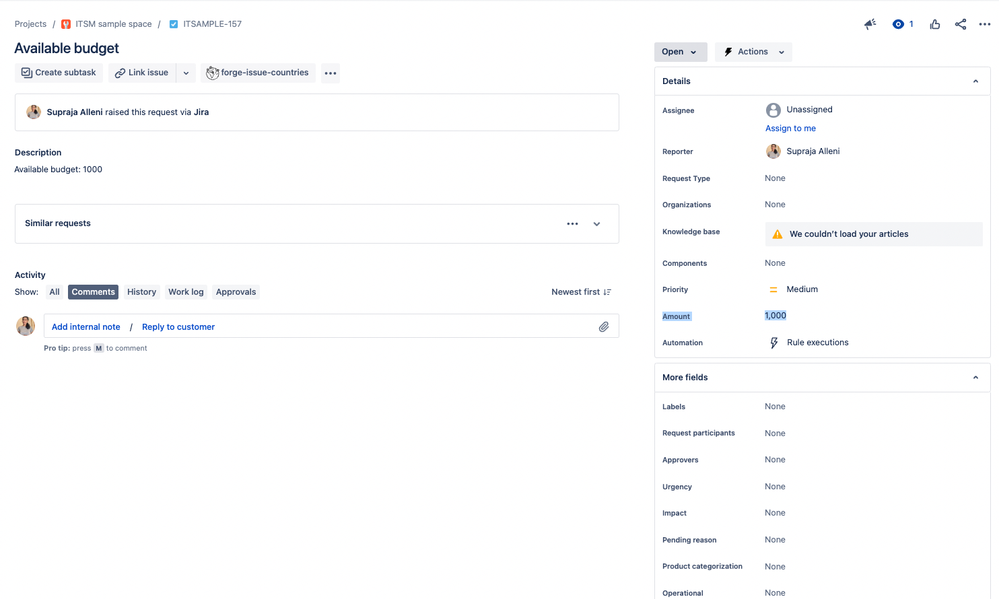Edit the Request Type None value
The image size is (999, 599).
coord(775,178)
